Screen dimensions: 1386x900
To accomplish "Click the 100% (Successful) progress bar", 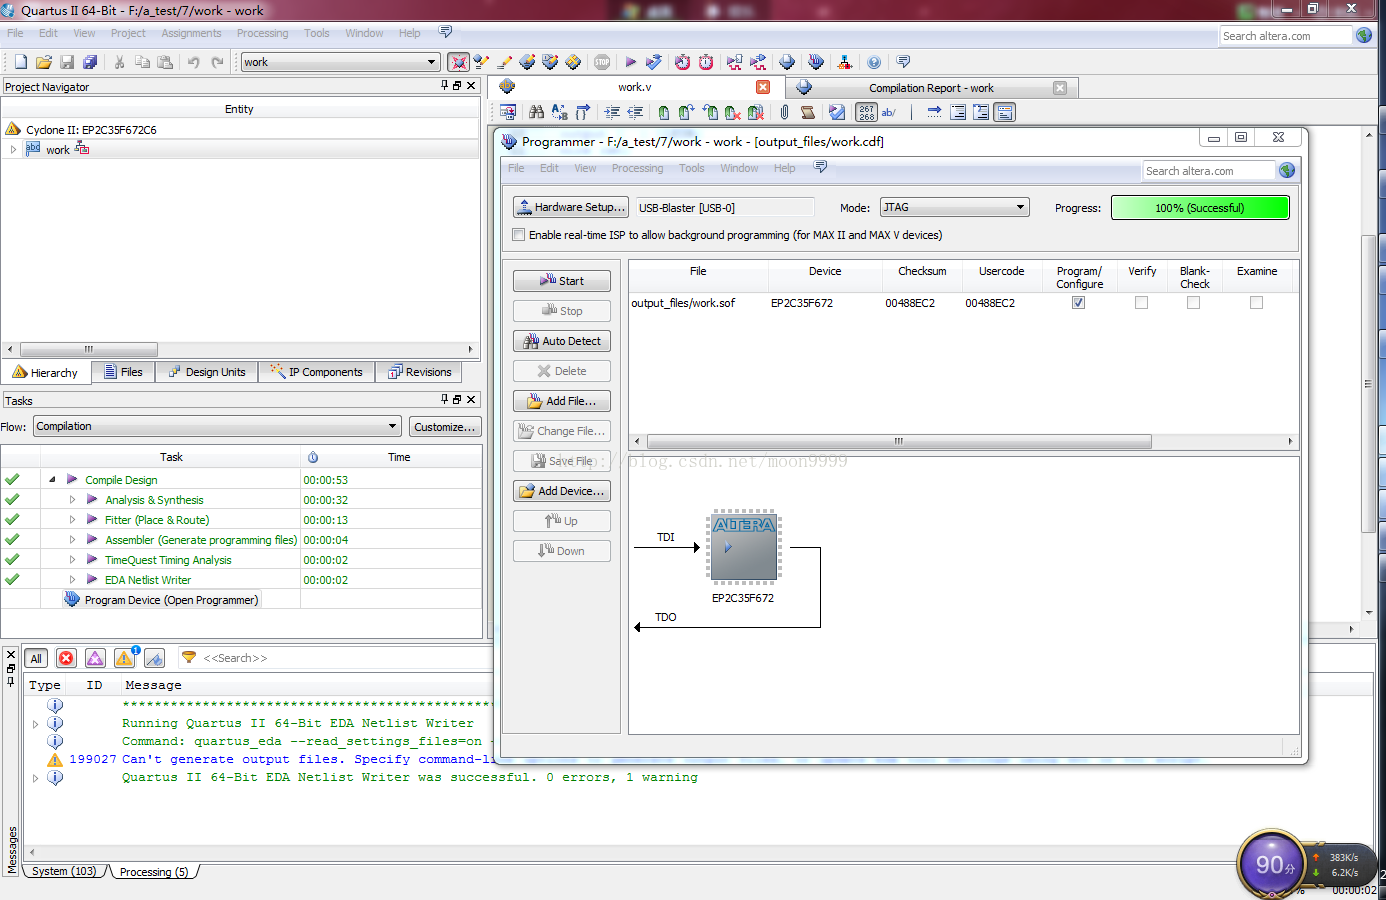I will pos(1200,208).
